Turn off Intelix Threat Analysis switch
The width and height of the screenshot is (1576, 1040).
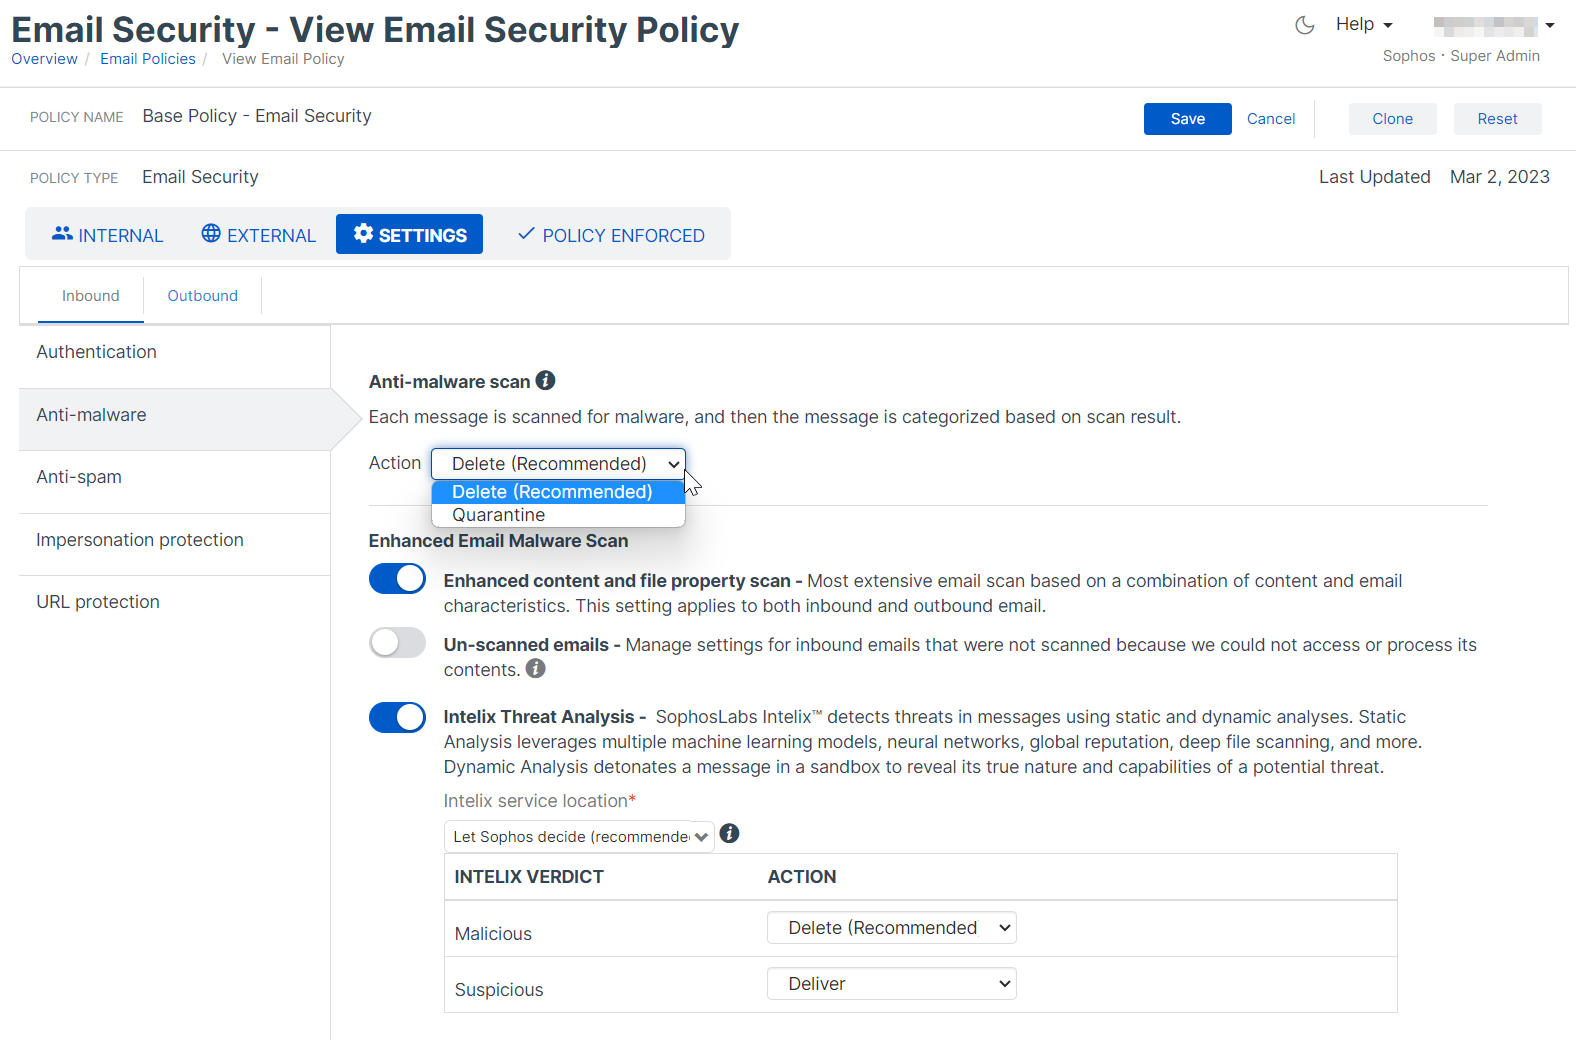(397, 717)
